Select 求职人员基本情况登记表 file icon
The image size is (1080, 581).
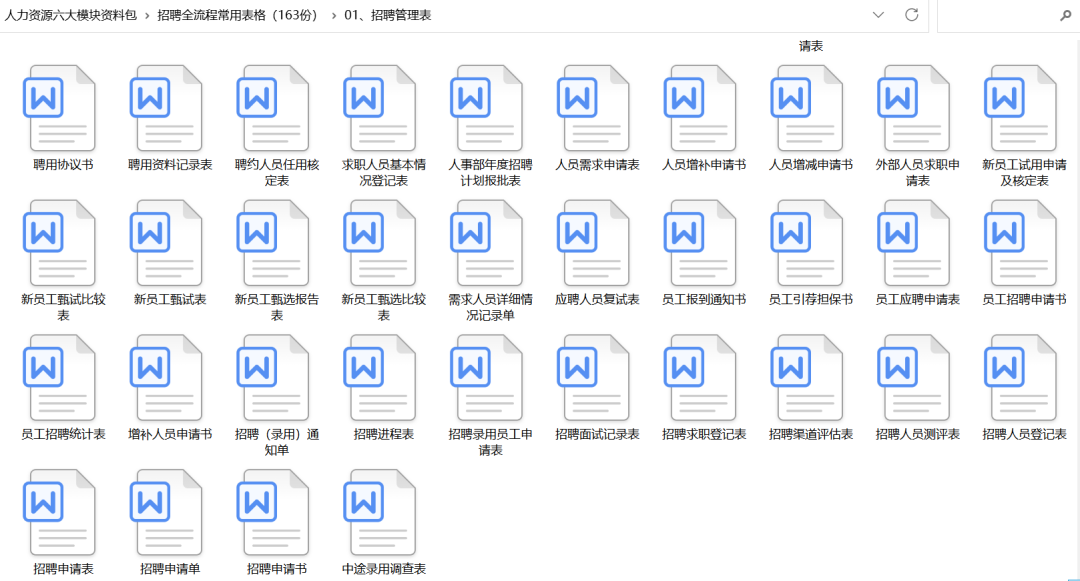pyautogui.click(x=380, y=108)
